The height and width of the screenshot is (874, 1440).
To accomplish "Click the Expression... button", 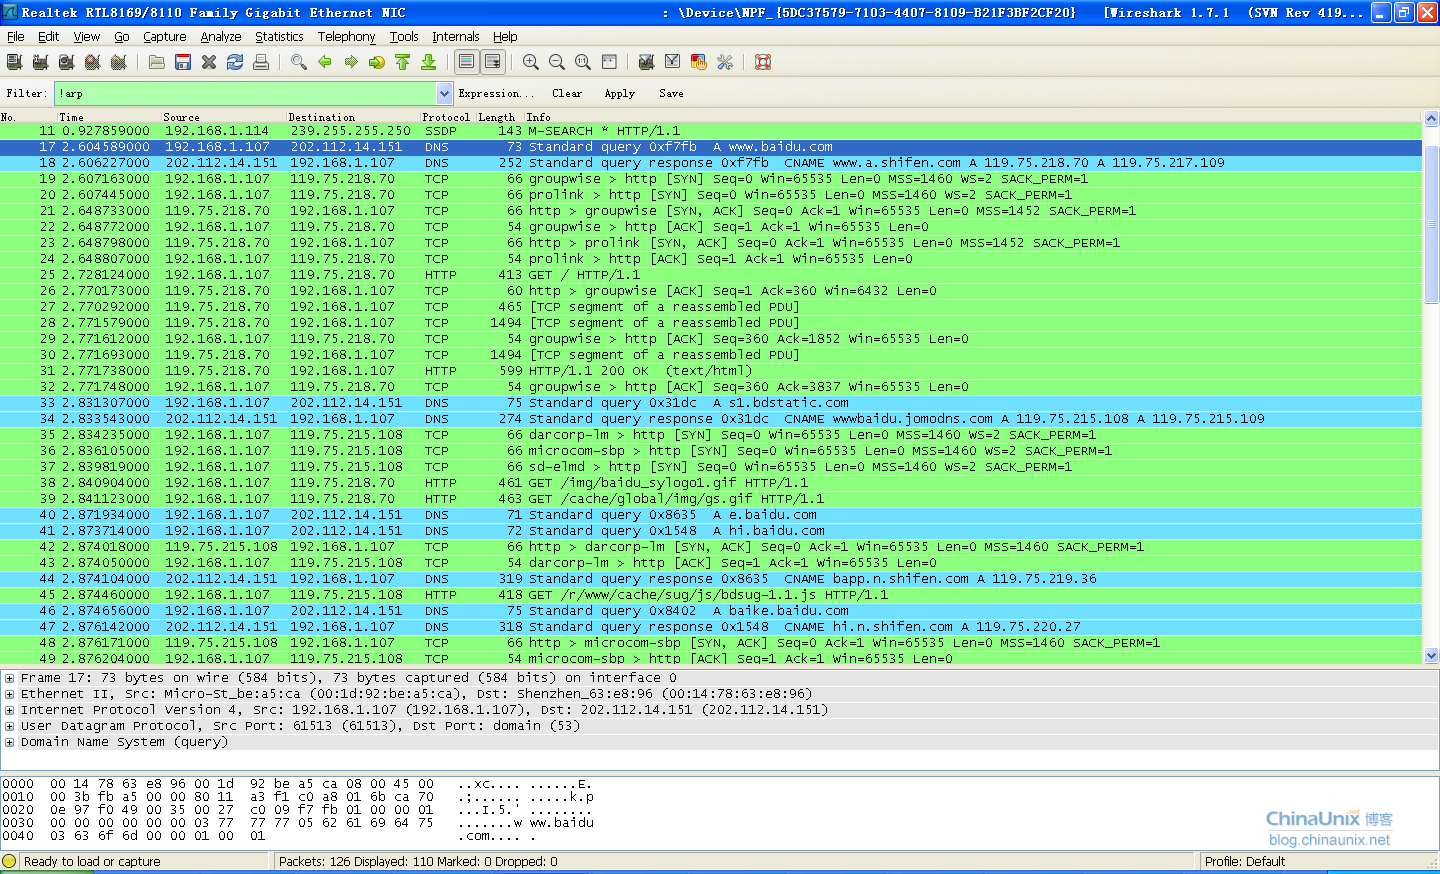I will pyautogui.click(x=496, y=93).
